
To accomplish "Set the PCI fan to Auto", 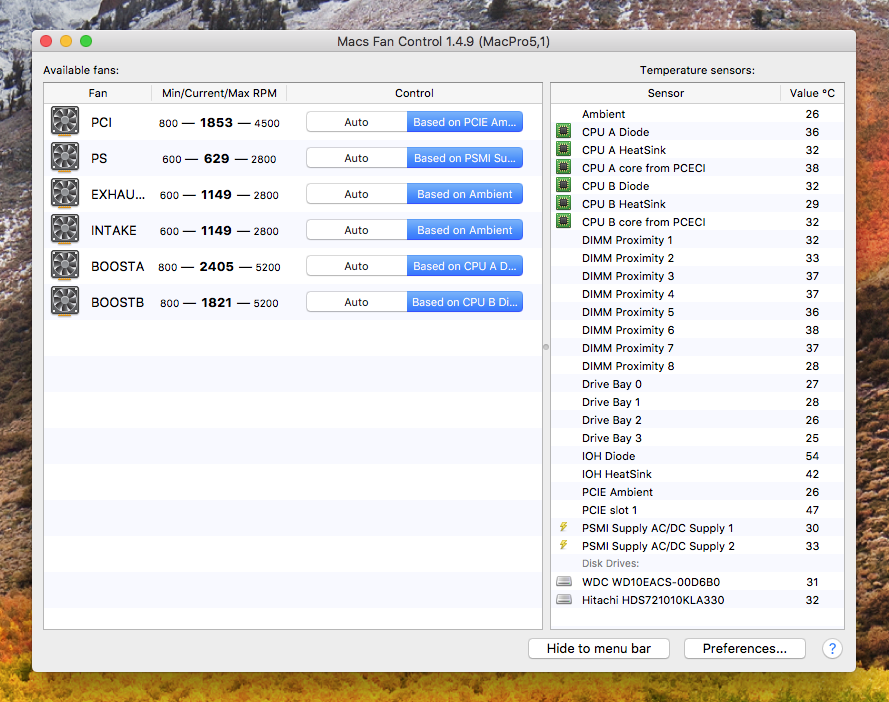I will tap(357, 122).
